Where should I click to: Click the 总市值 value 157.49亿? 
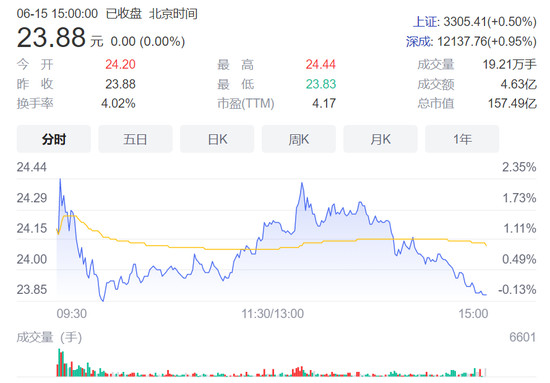[x=512, y=103]
